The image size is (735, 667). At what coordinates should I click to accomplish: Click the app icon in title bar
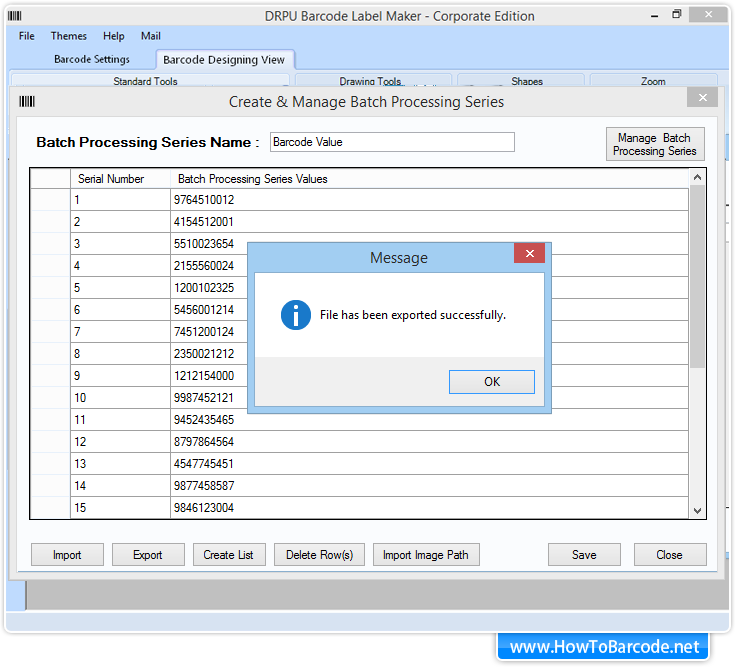(13, 15)
